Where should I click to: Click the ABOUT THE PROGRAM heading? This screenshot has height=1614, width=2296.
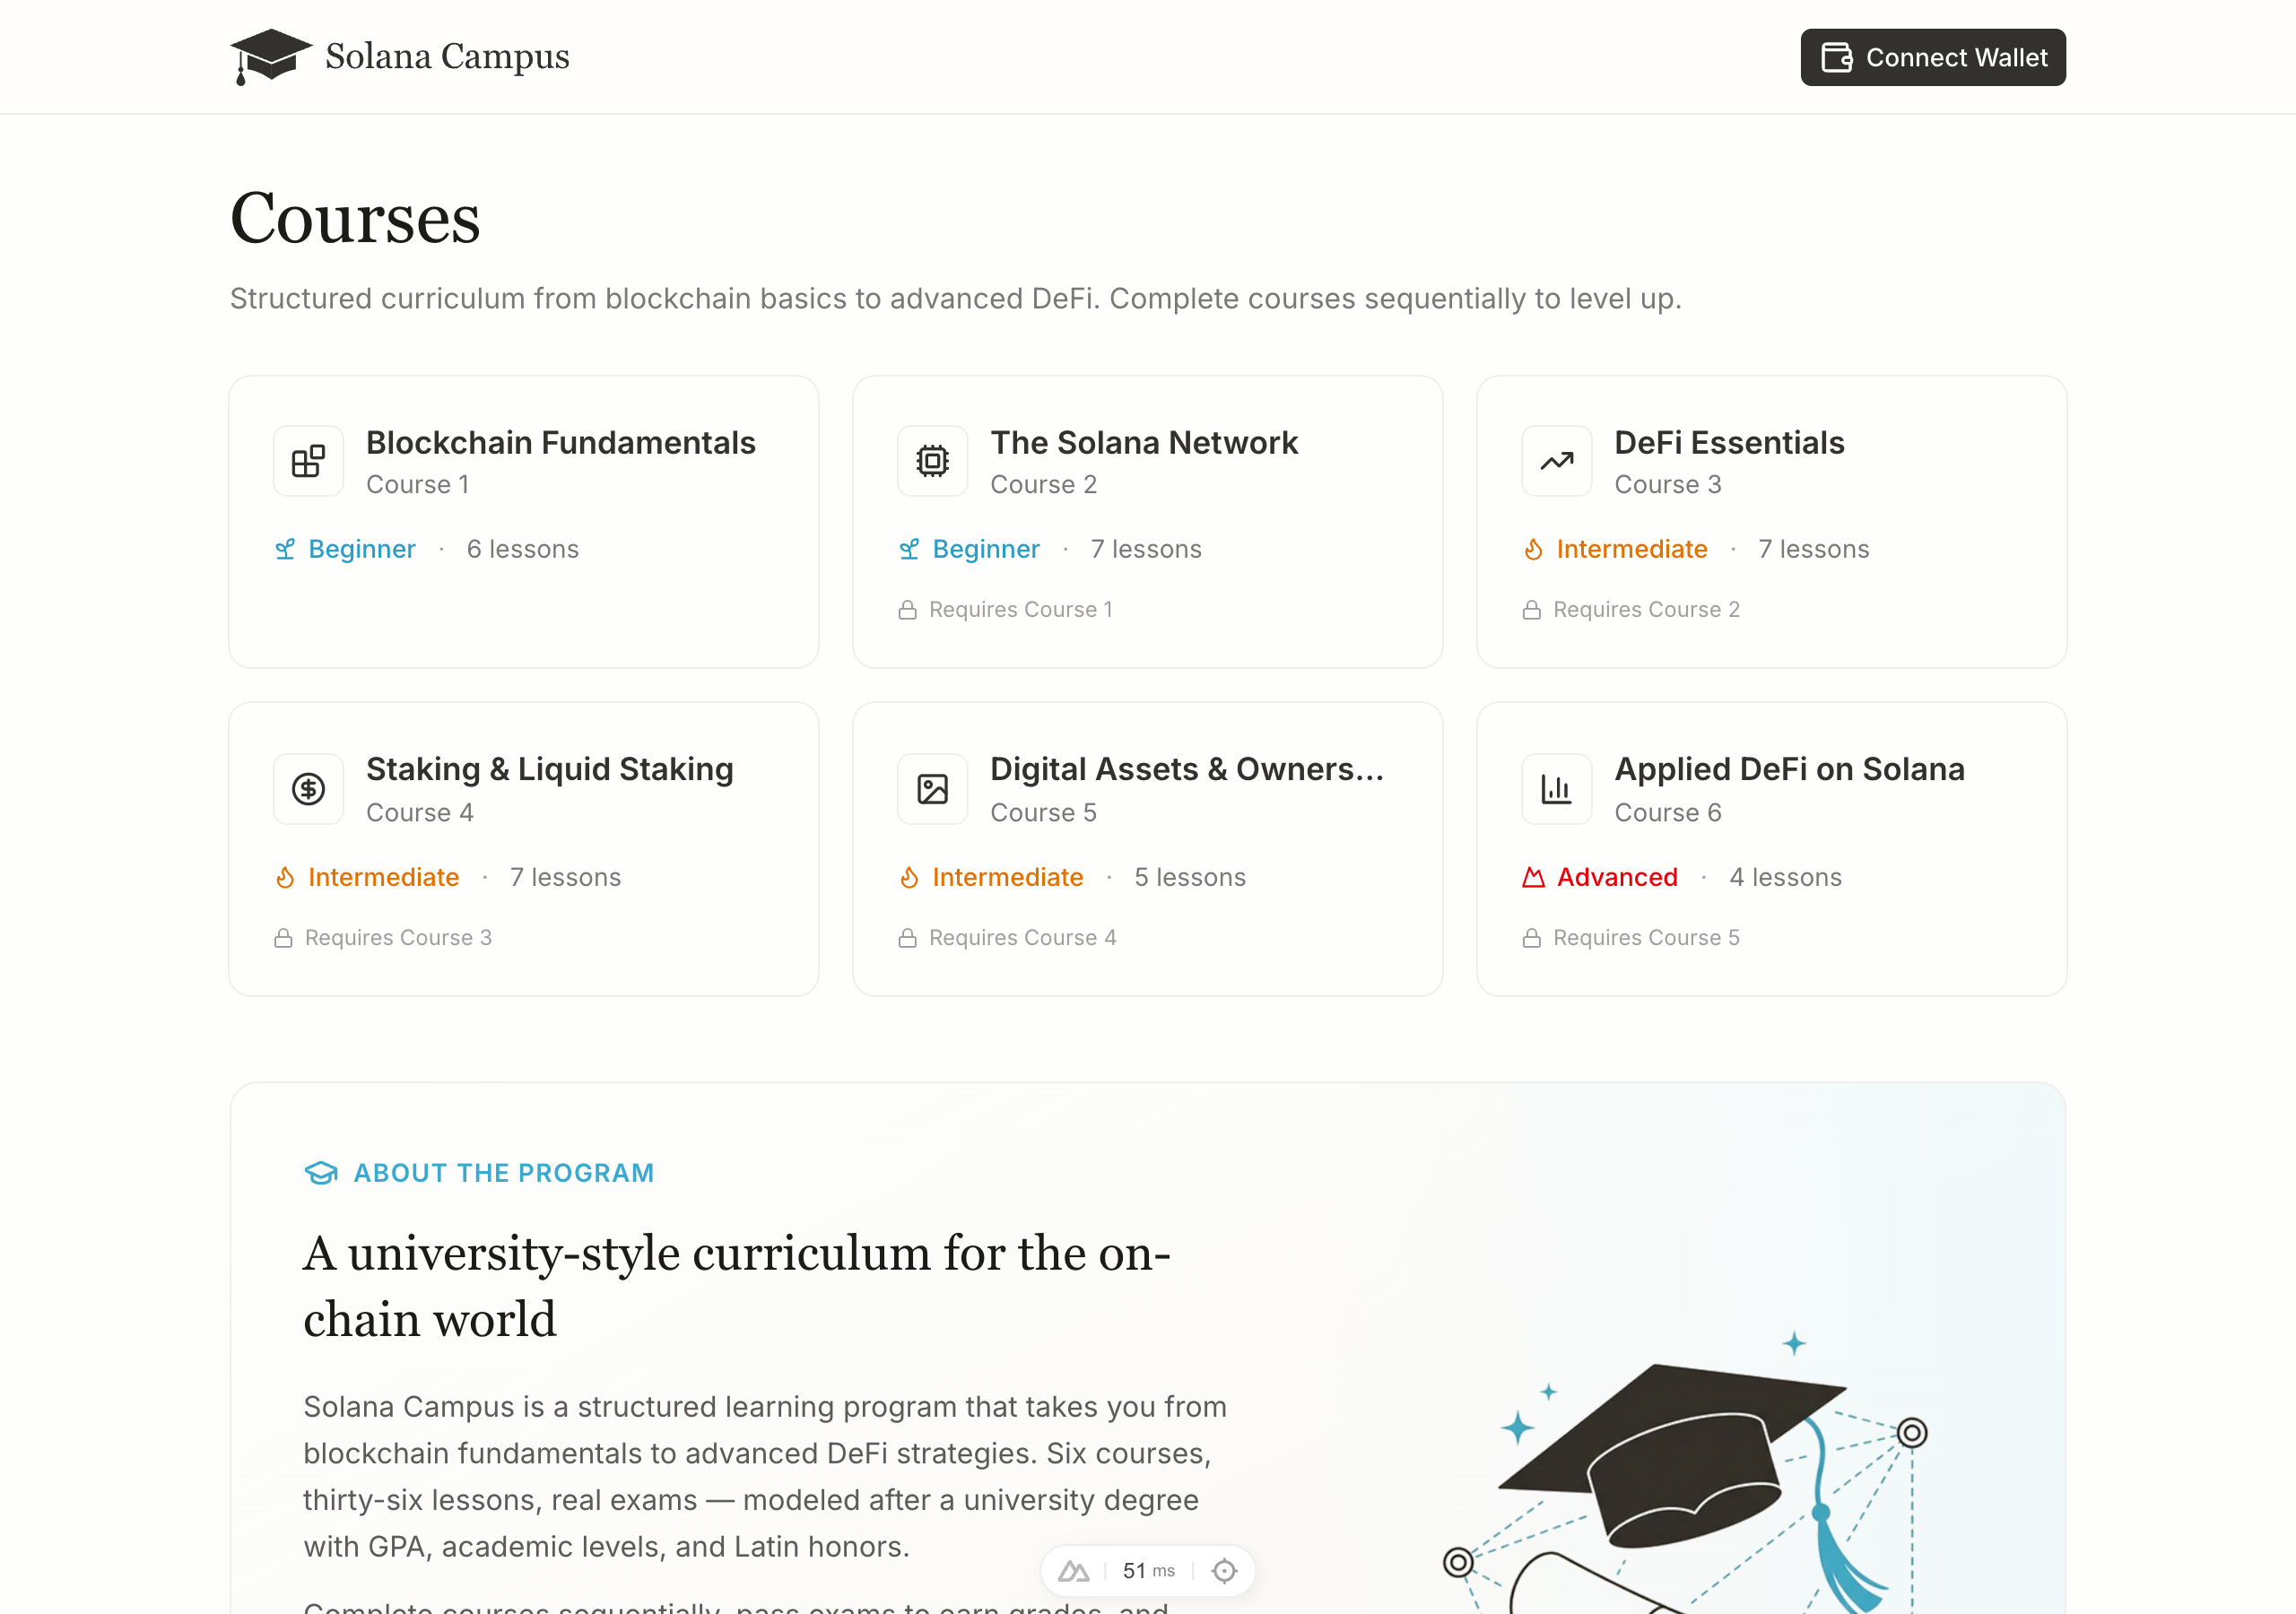pos(503,1173)
